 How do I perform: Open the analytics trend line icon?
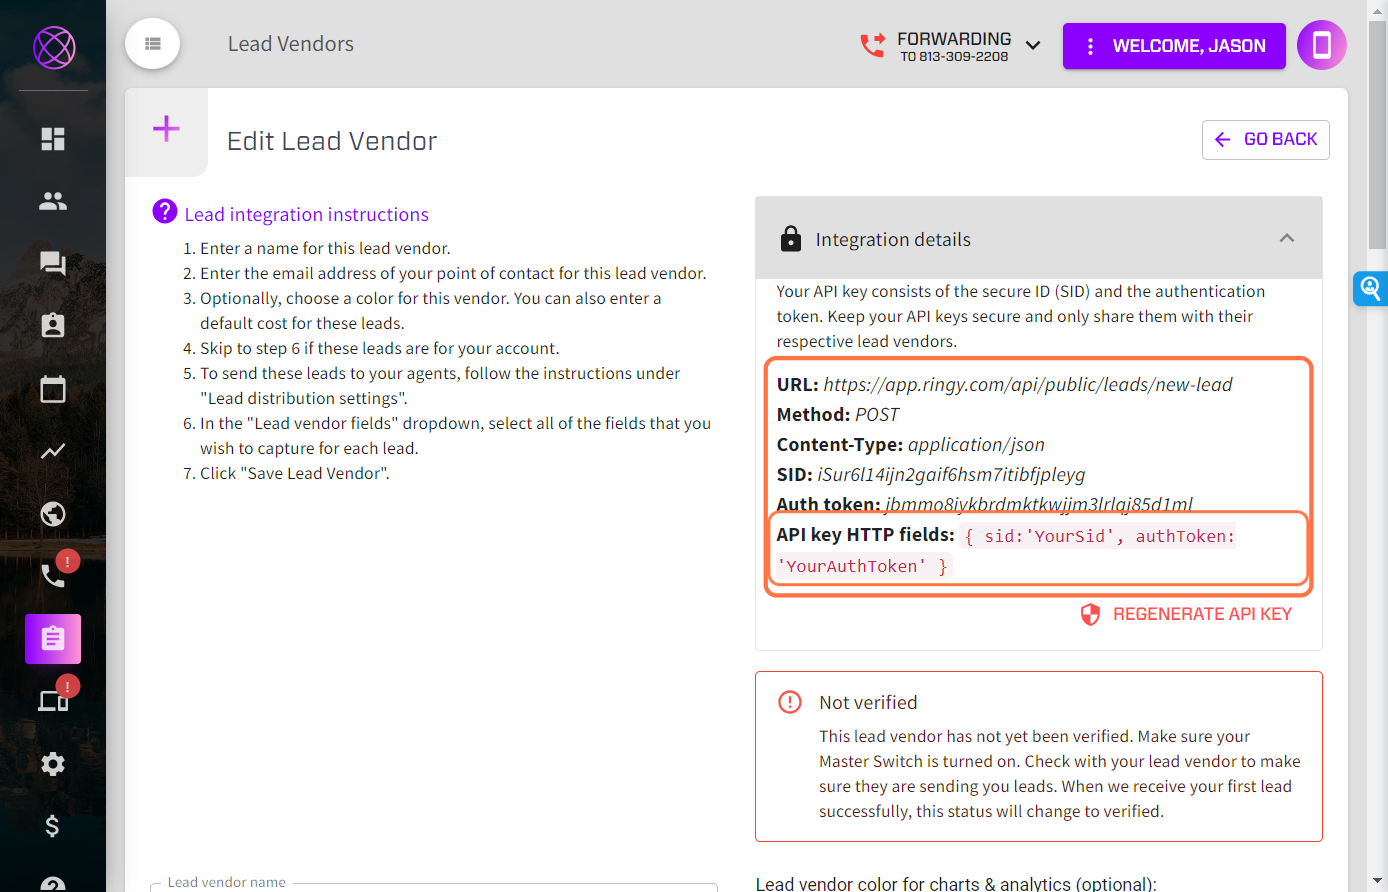[53, 451]
